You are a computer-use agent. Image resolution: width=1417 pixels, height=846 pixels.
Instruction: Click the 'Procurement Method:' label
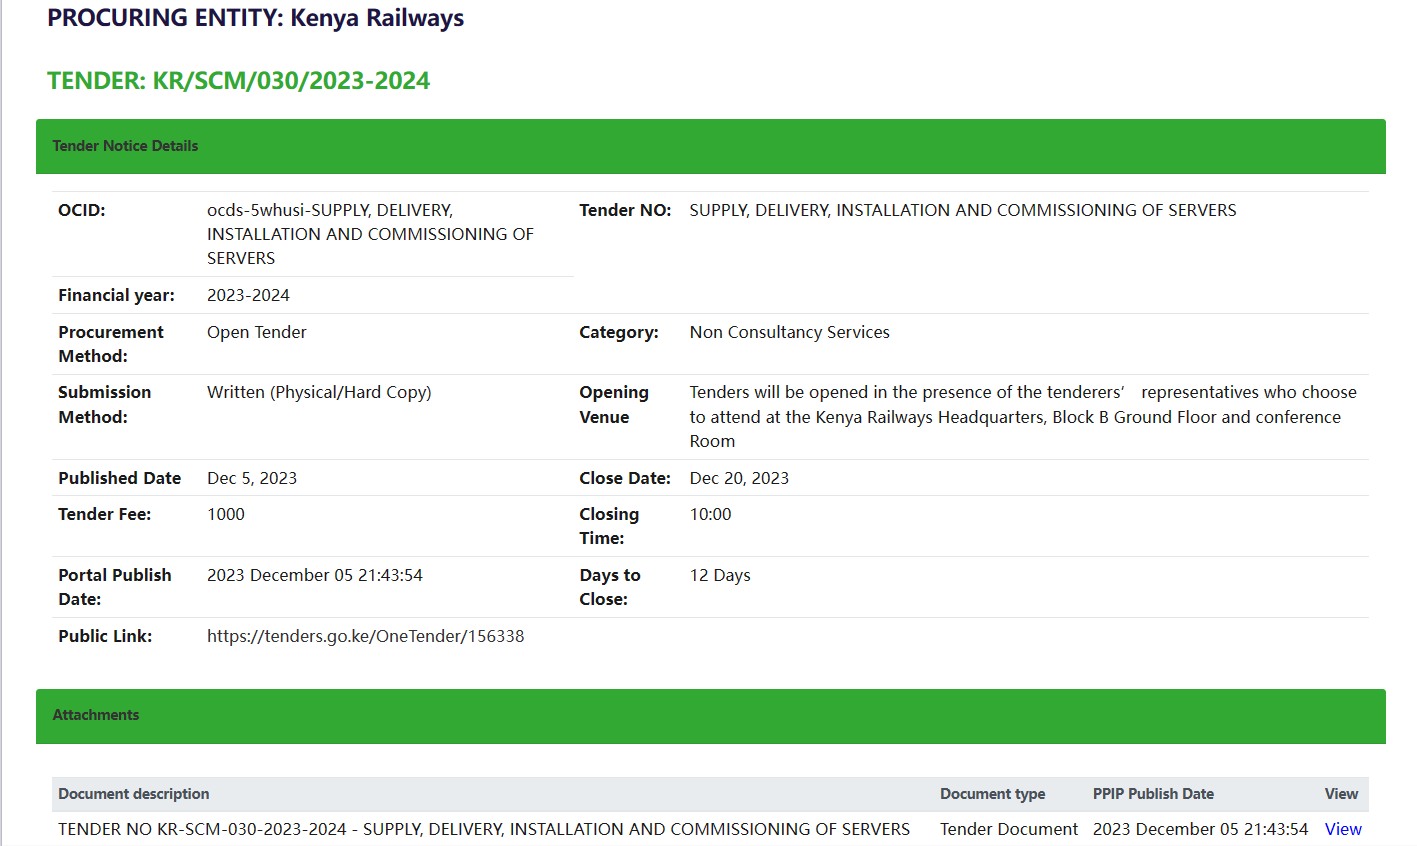tap(110, 344)
